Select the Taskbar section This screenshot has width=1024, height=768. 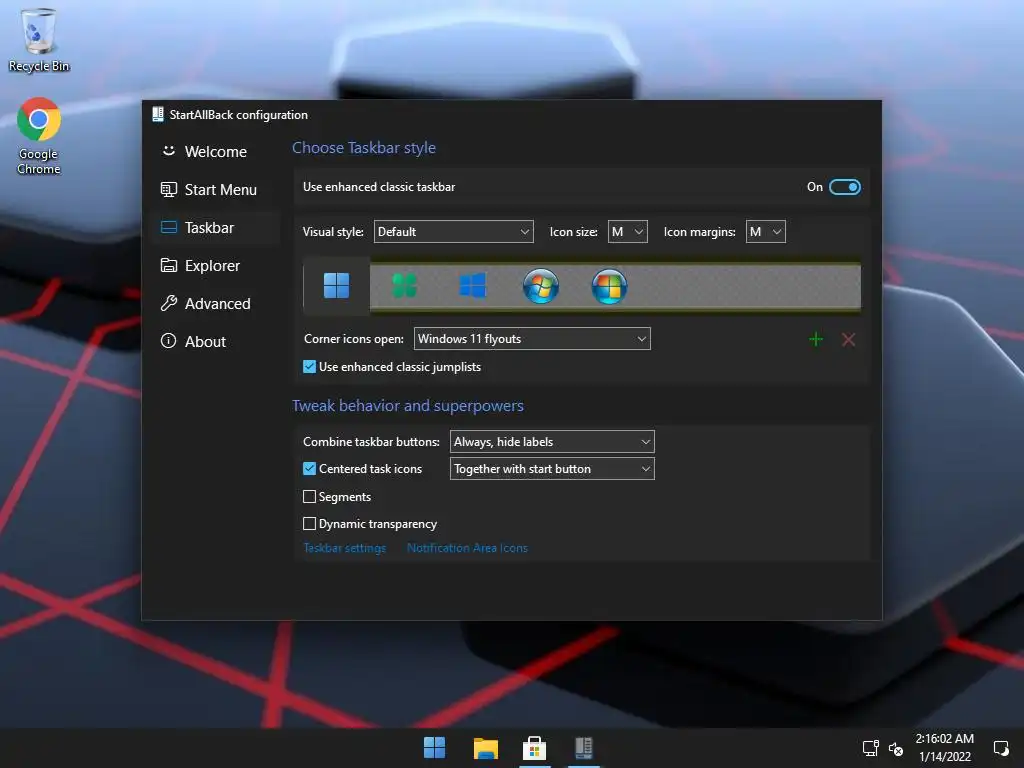tap(216, 228)
